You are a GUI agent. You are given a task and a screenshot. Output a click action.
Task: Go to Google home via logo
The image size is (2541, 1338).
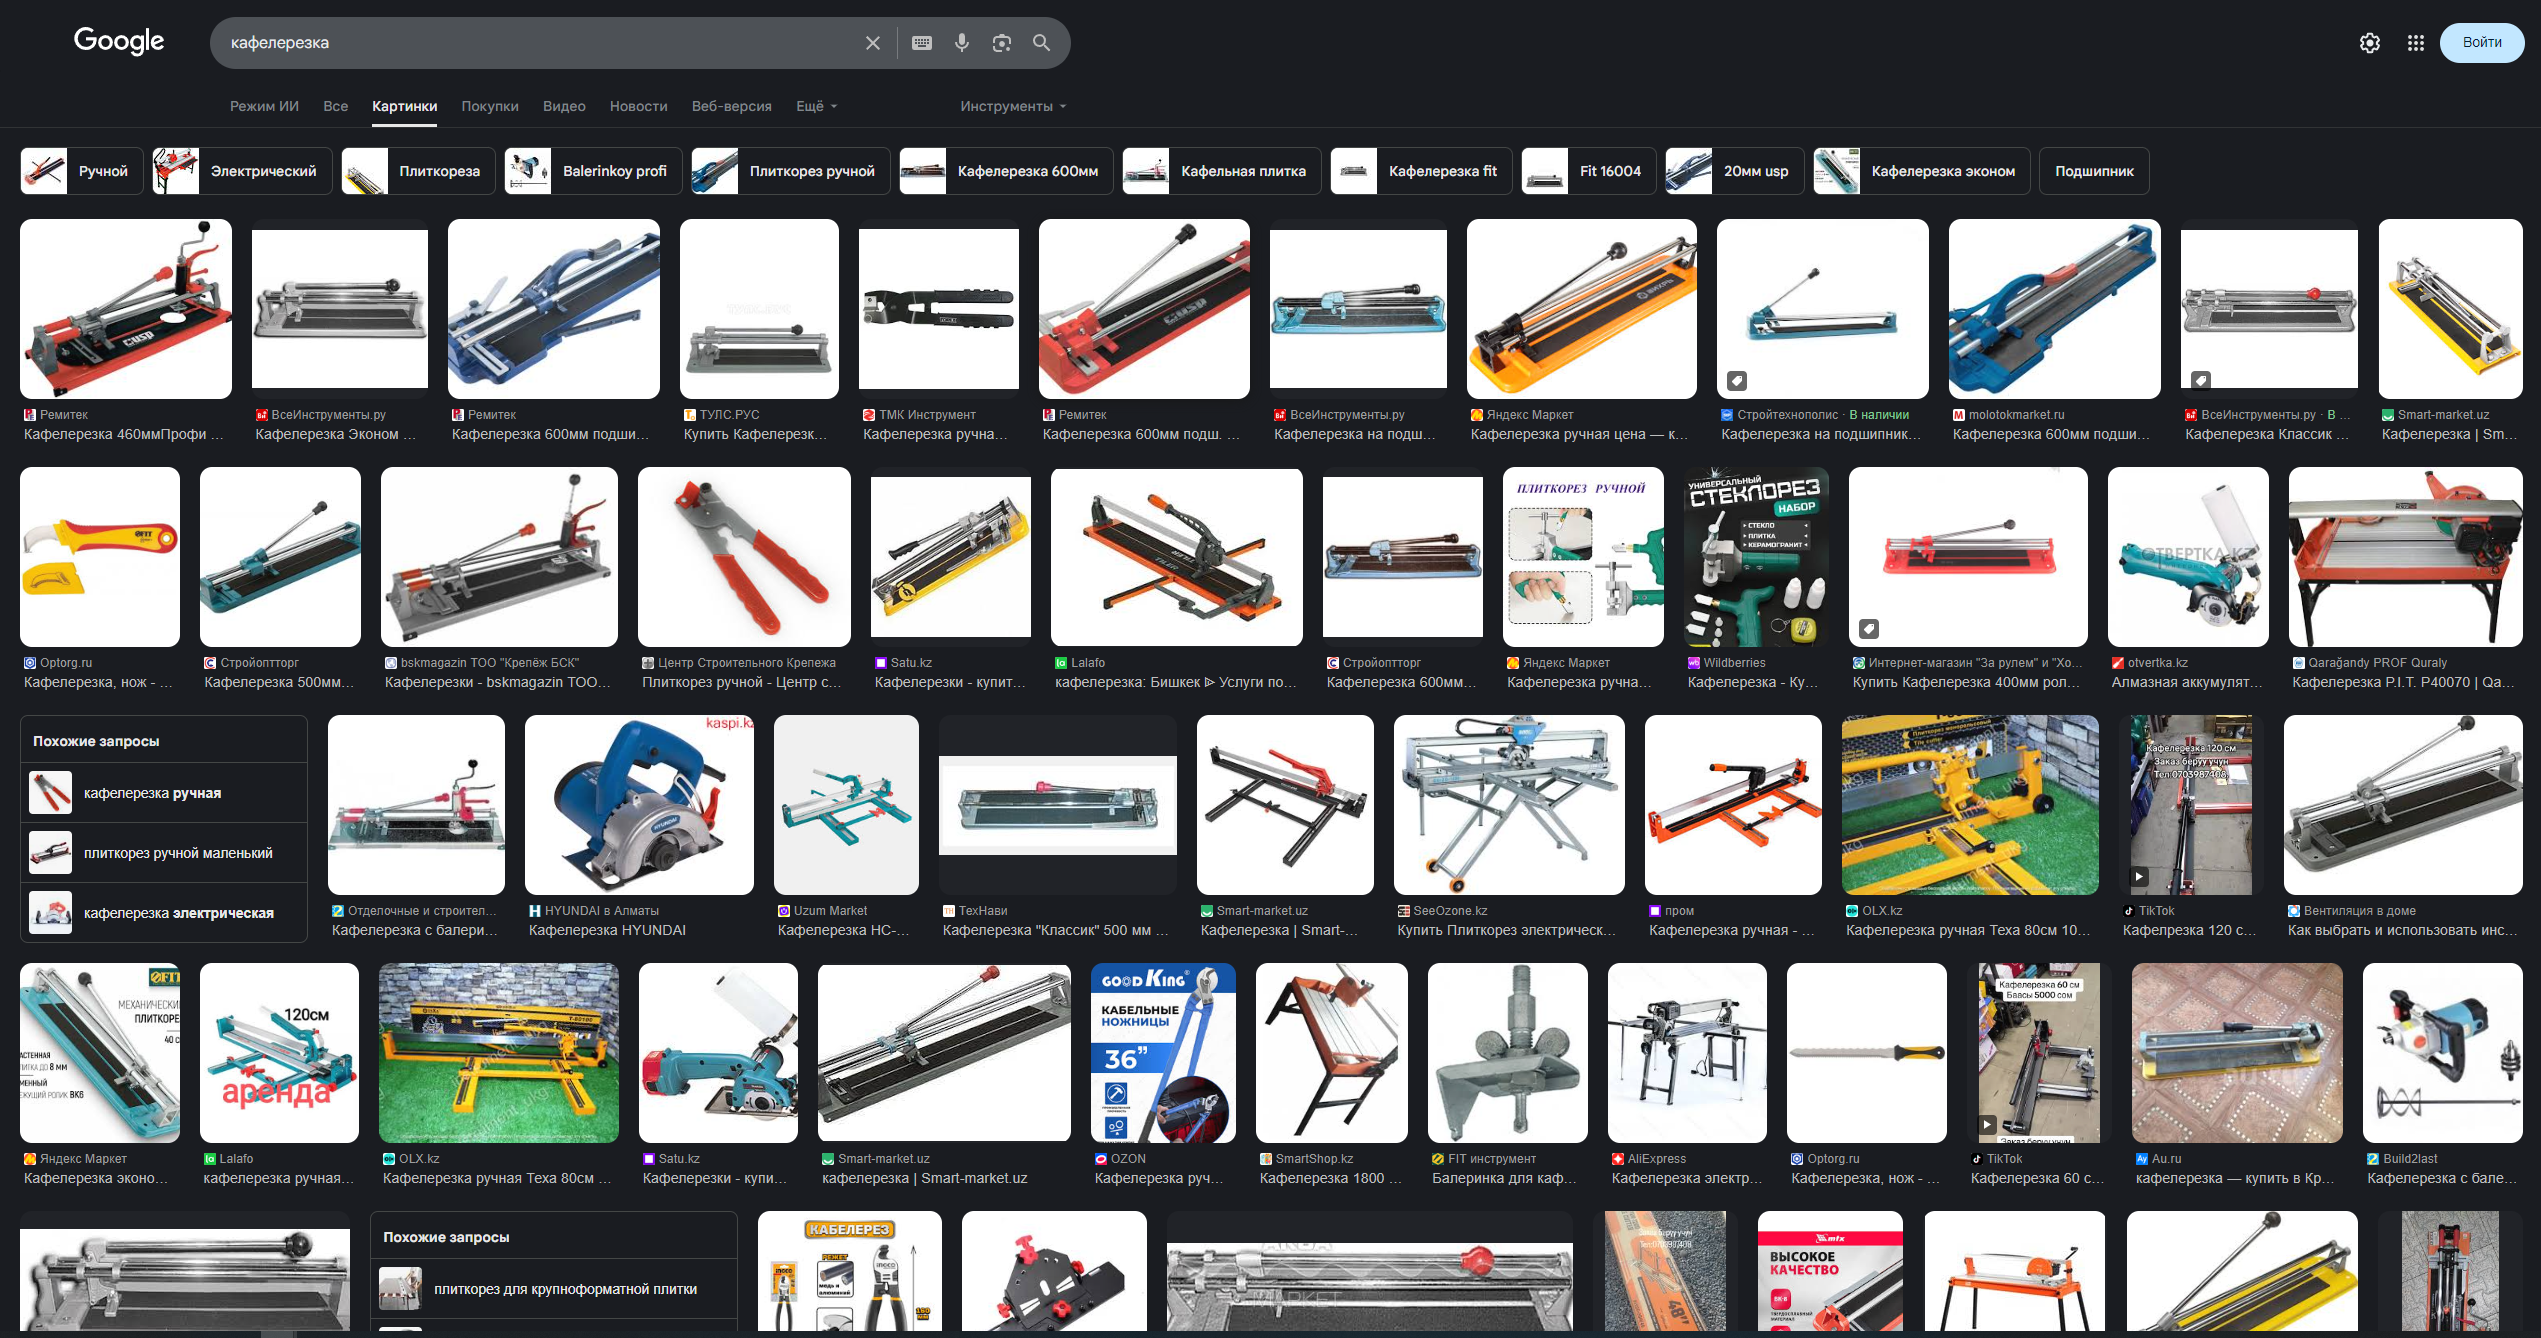click(119, 41)
